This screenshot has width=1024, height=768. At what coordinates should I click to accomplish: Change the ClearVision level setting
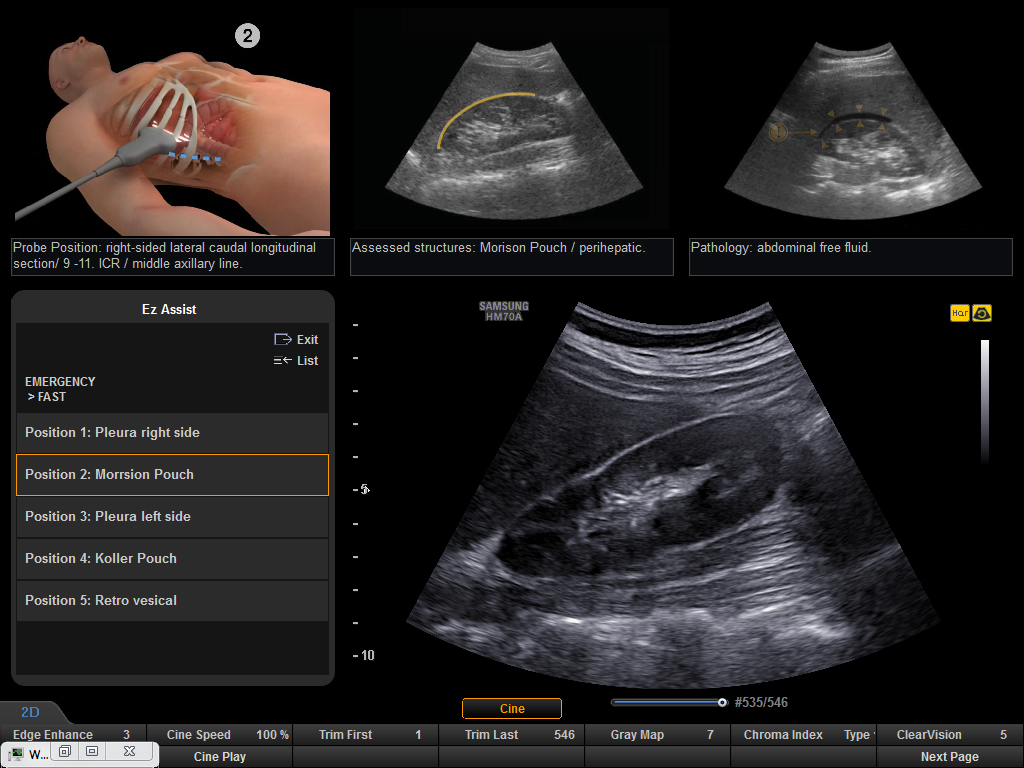pos(949,735)
